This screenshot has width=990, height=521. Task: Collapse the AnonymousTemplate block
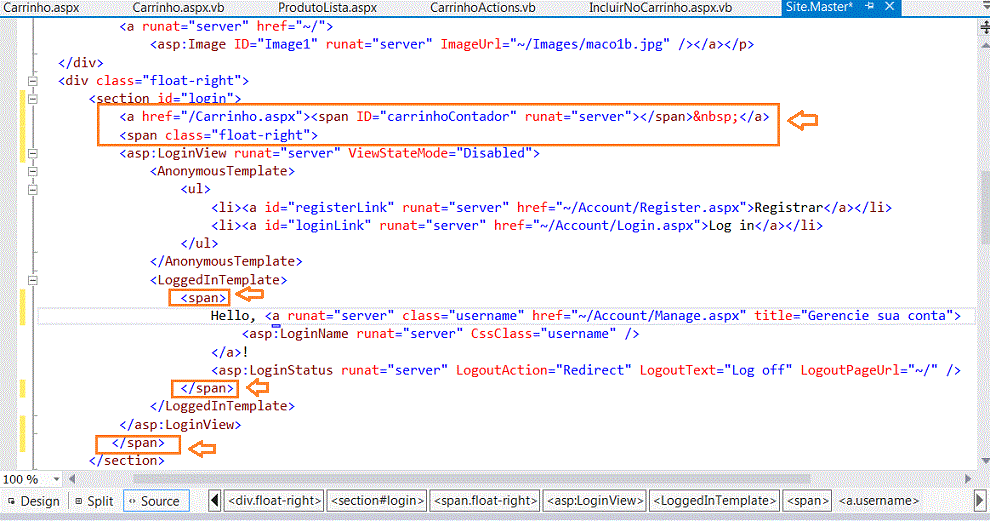coord(33,171)
